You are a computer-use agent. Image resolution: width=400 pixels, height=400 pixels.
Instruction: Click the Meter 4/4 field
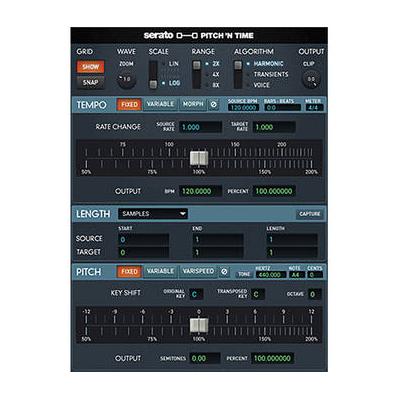(x=314, y=108)
